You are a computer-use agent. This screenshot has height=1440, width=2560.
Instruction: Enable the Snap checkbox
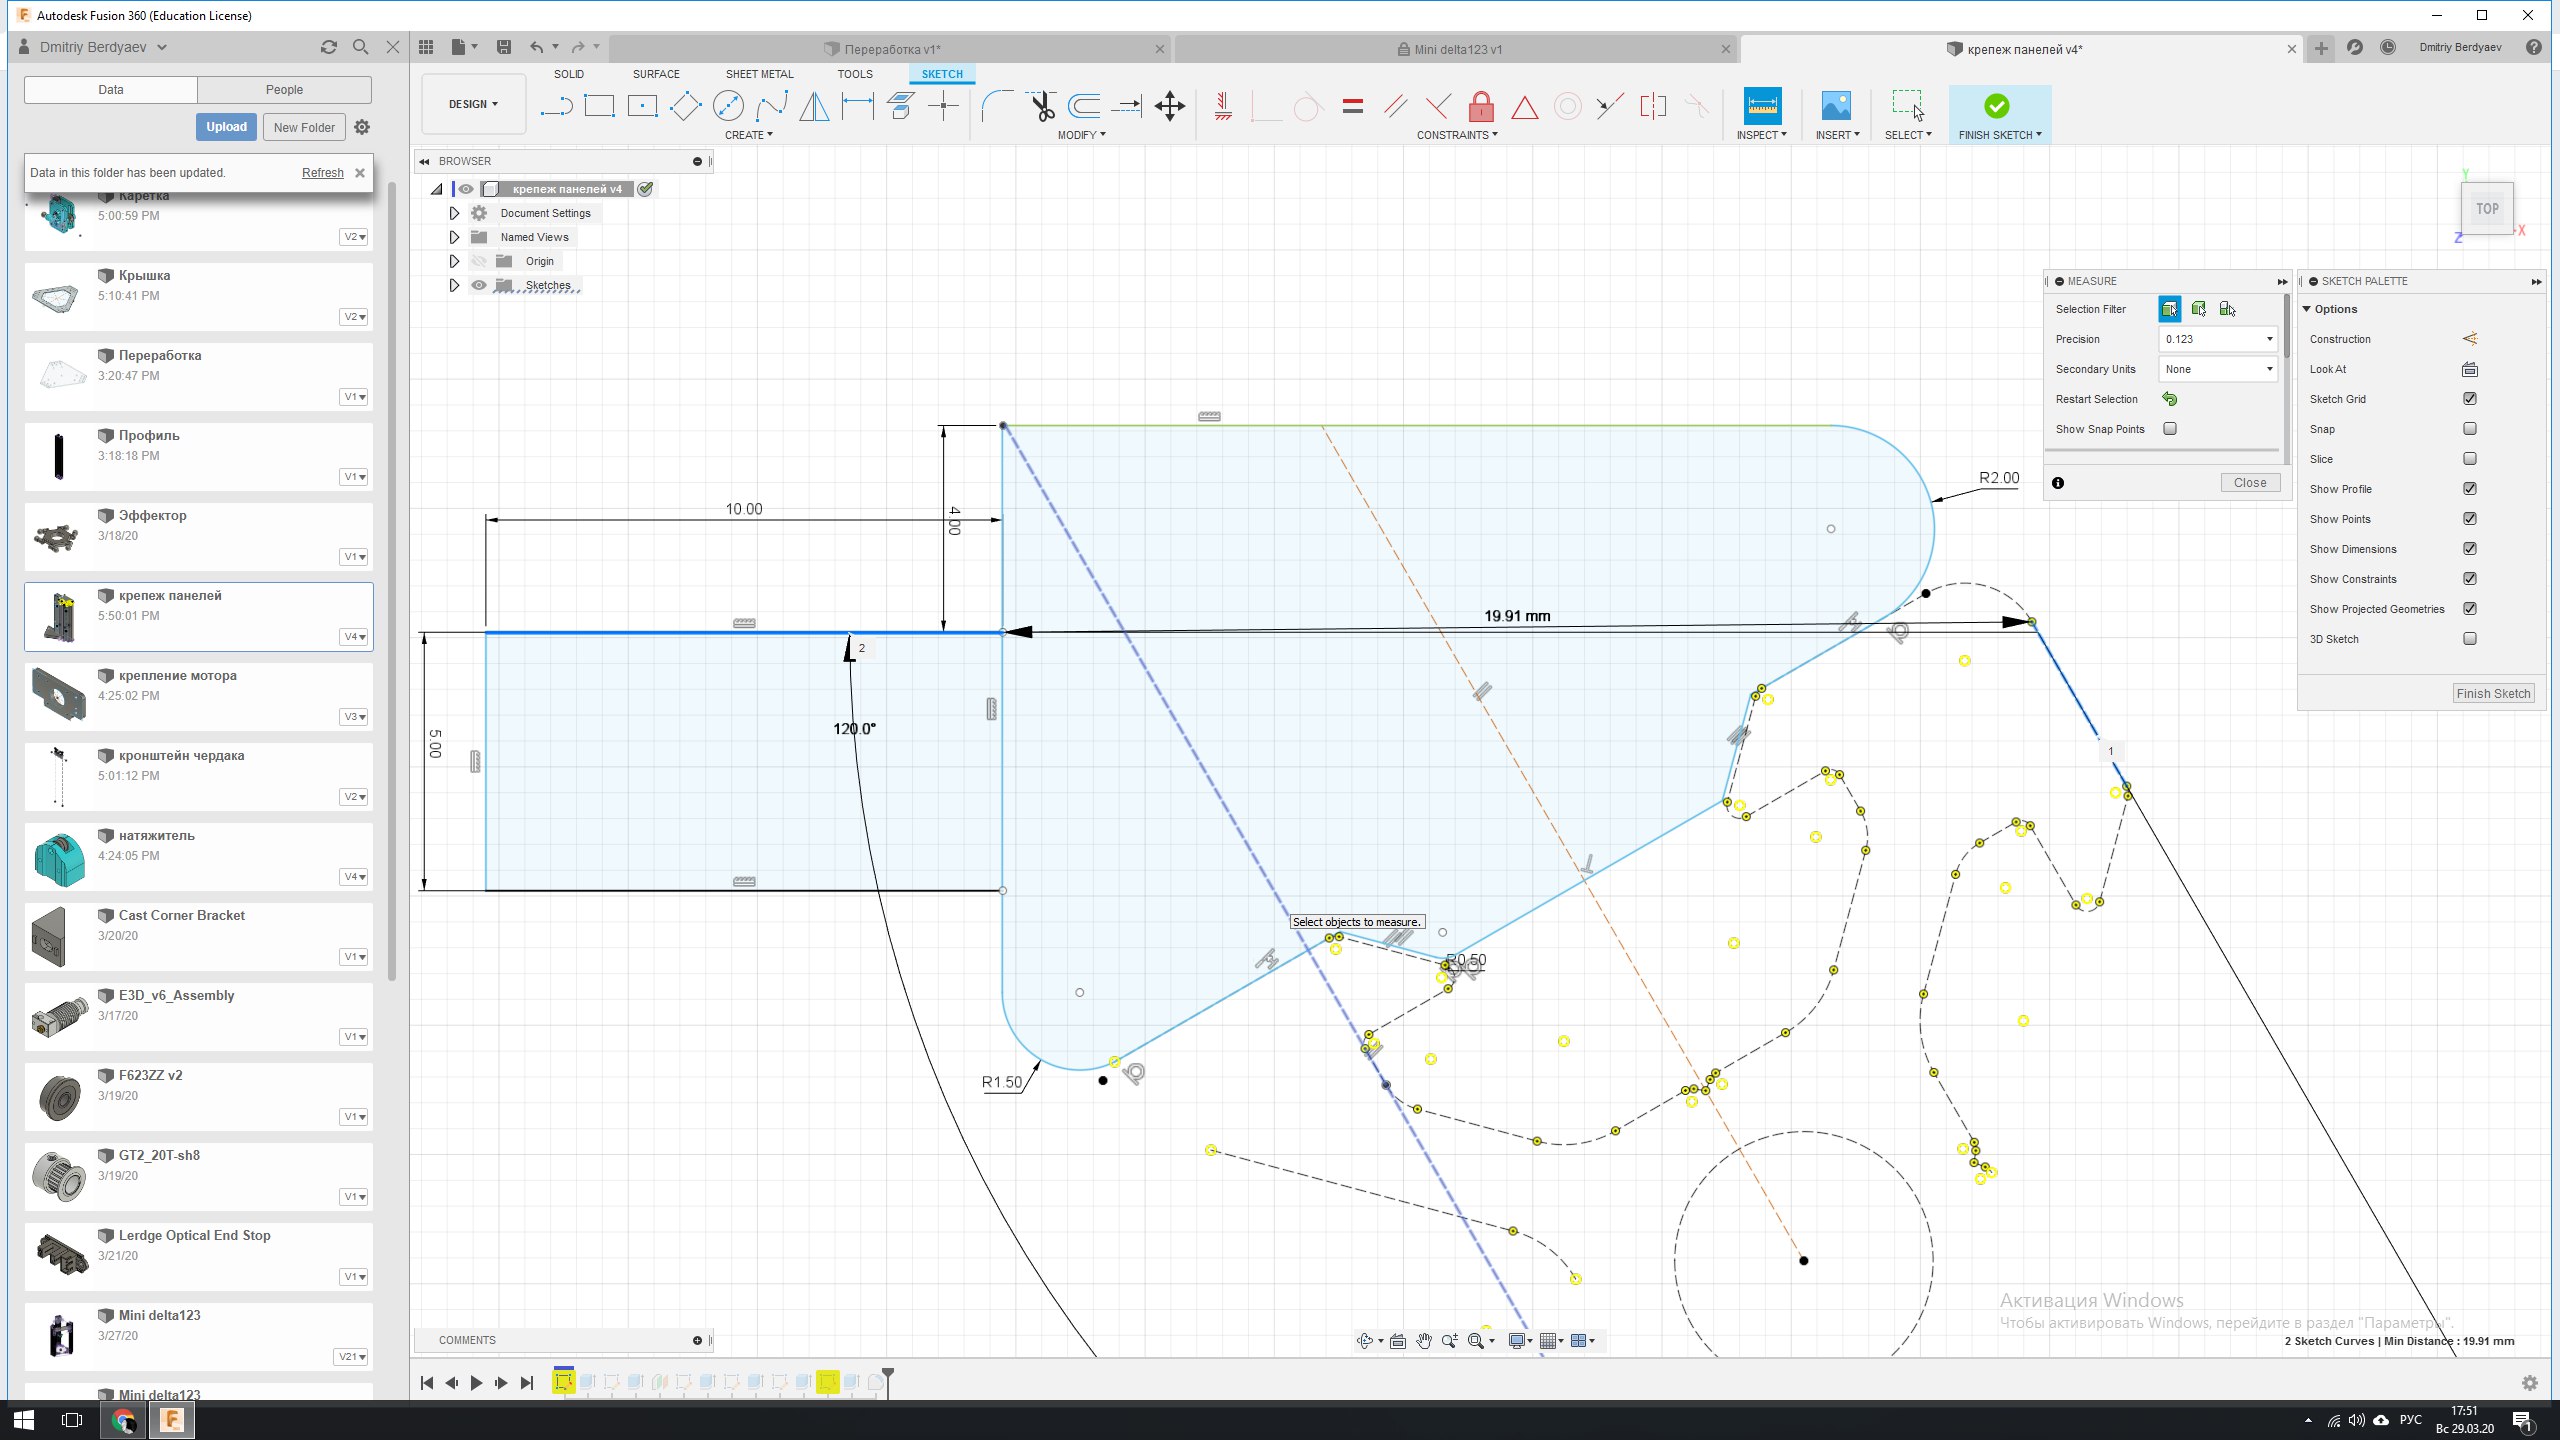(x=2469, y=429)
